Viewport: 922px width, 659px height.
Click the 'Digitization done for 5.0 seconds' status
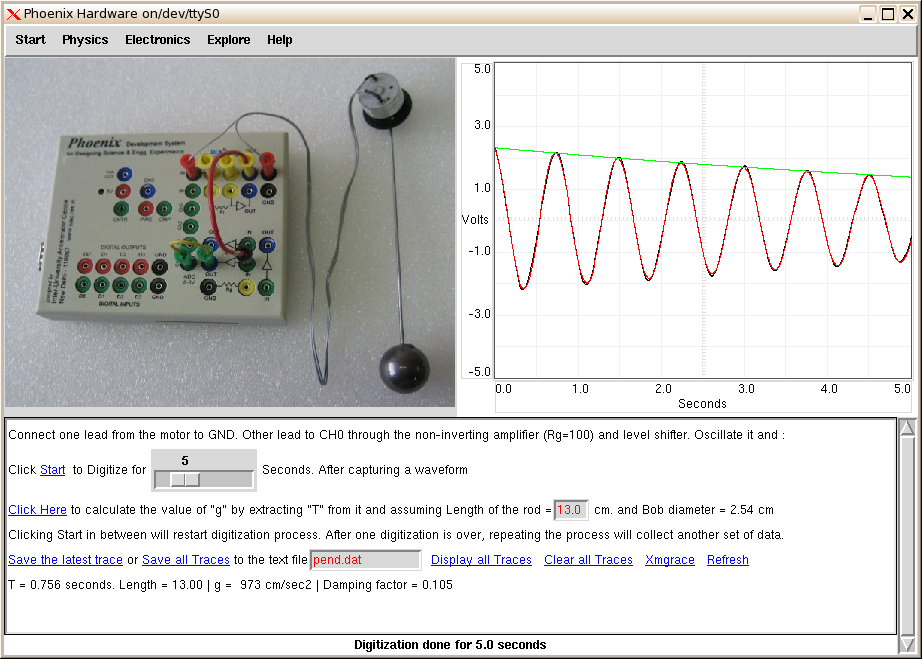point(450,645)
